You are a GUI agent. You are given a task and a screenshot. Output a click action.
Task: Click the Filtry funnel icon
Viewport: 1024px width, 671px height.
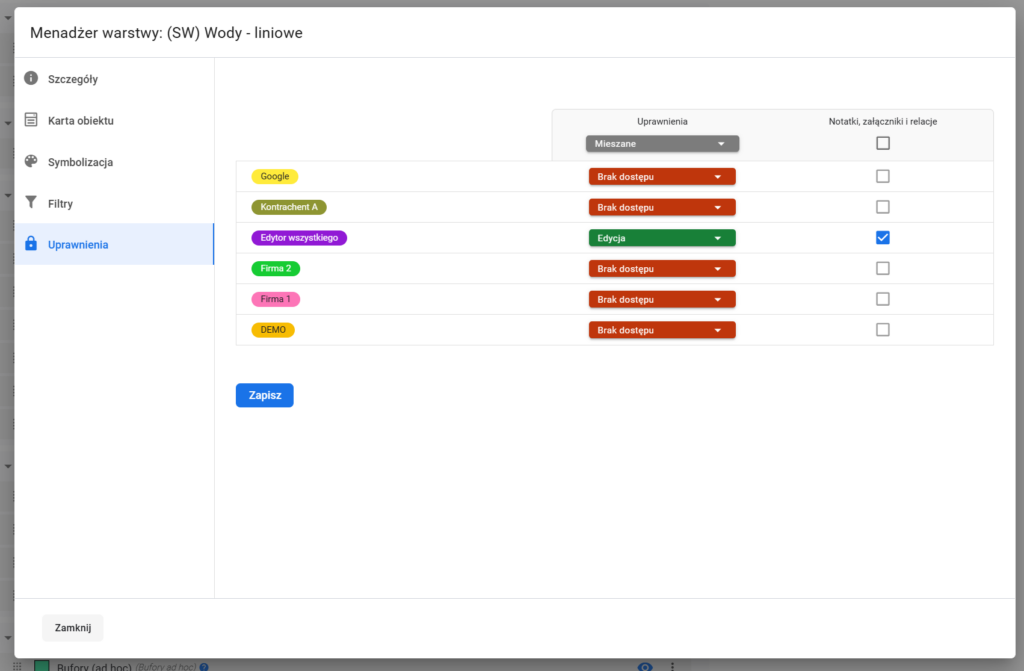coord(31,203)
